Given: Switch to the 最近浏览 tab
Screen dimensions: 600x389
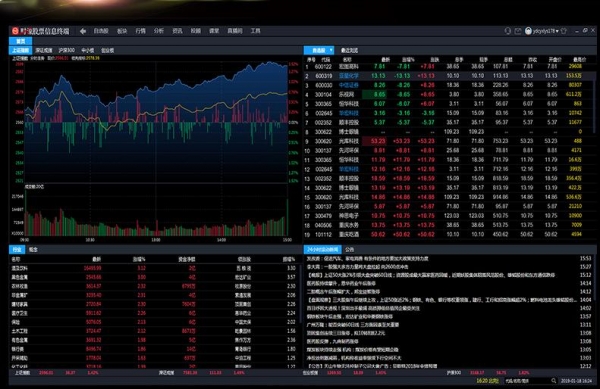Looking at the screenshot, I should pyautogui.click(x=349, y=50).
